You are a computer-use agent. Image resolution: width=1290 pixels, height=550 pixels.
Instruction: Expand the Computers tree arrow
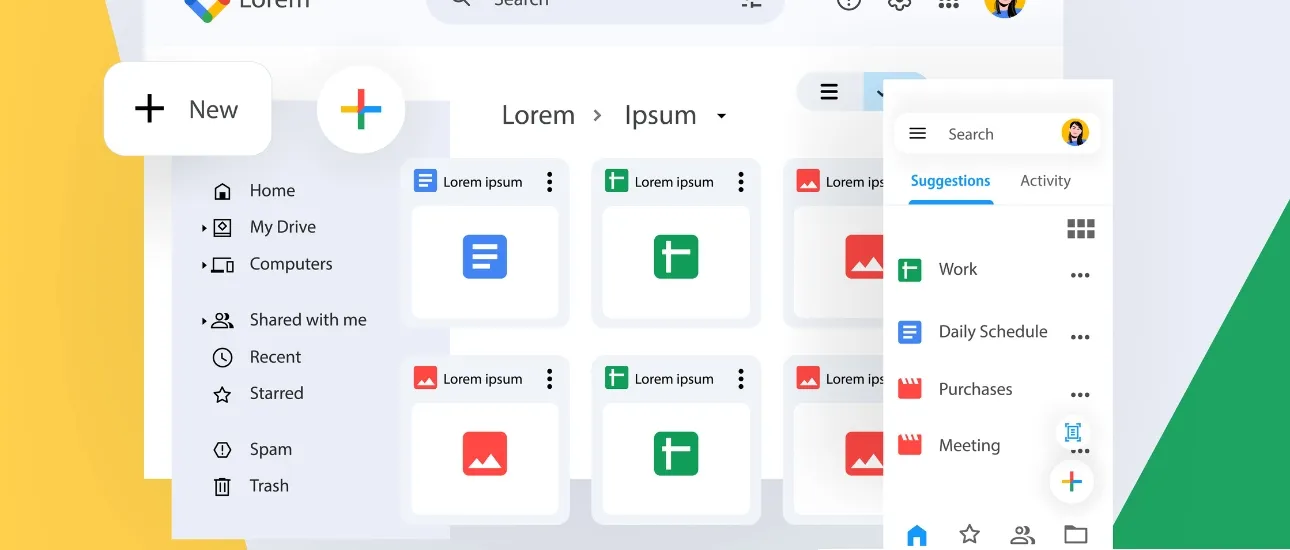point(204,265)
